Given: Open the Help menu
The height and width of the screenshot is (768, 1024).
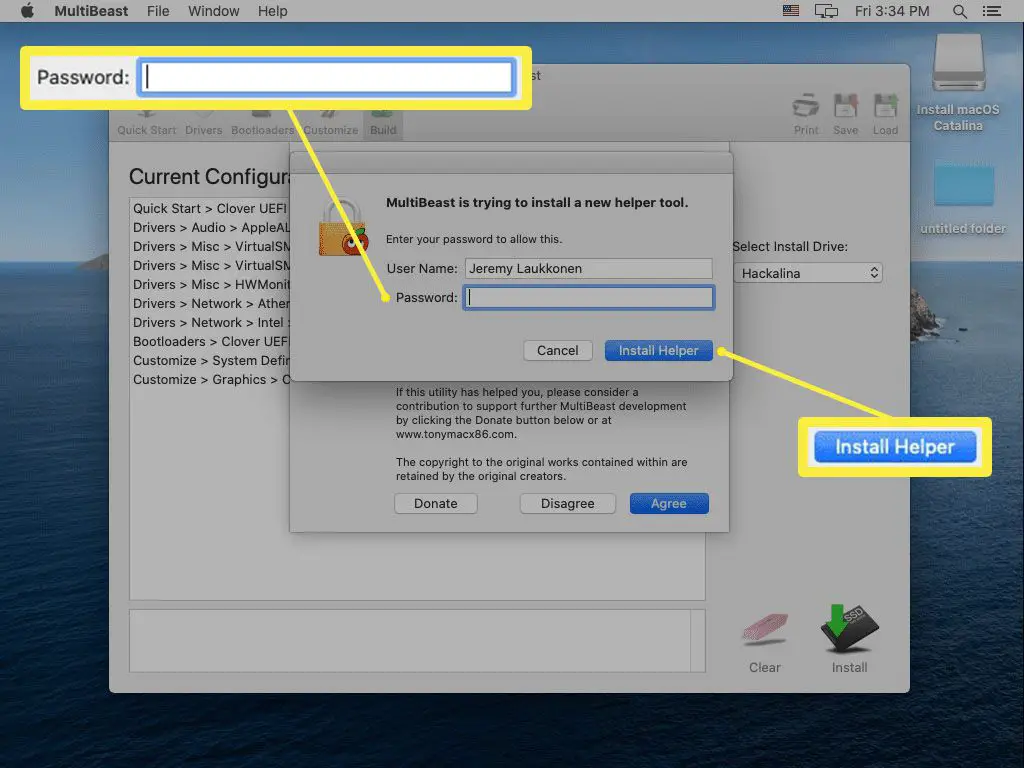Looking at the screenshot, I should (272, 11).
